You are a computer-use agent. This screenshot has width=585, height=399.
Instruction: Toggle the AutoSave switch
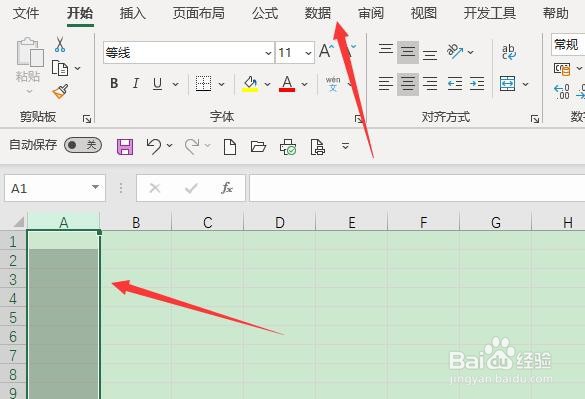(x=83, y=145)
